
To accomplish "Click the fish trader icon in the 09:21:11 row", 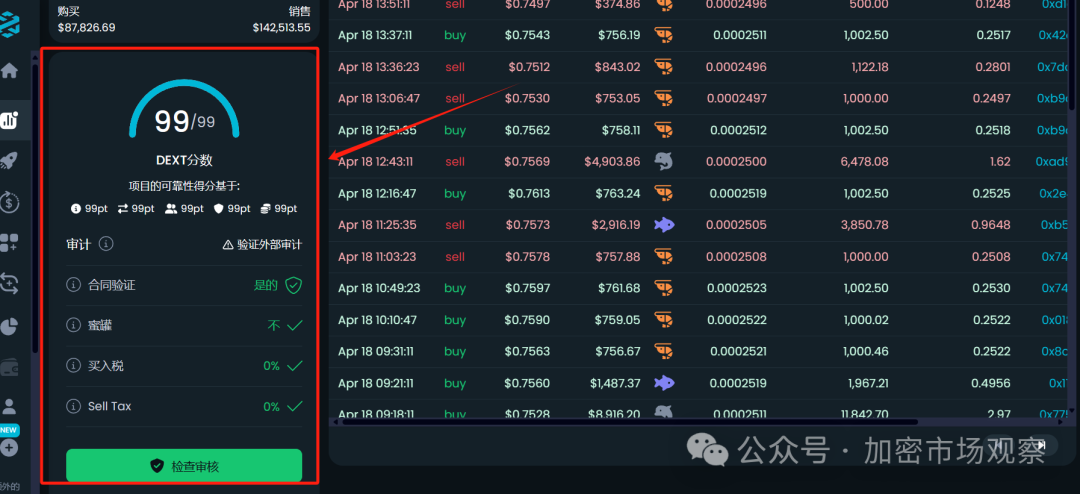I will coord(663,383).
